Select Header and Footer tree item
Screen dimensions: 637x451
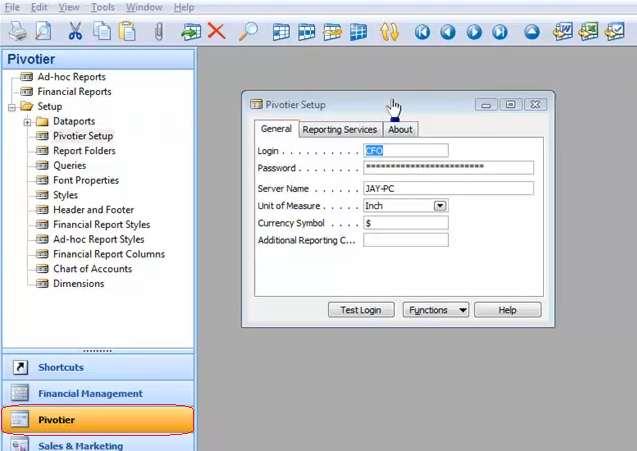point(93,210)
